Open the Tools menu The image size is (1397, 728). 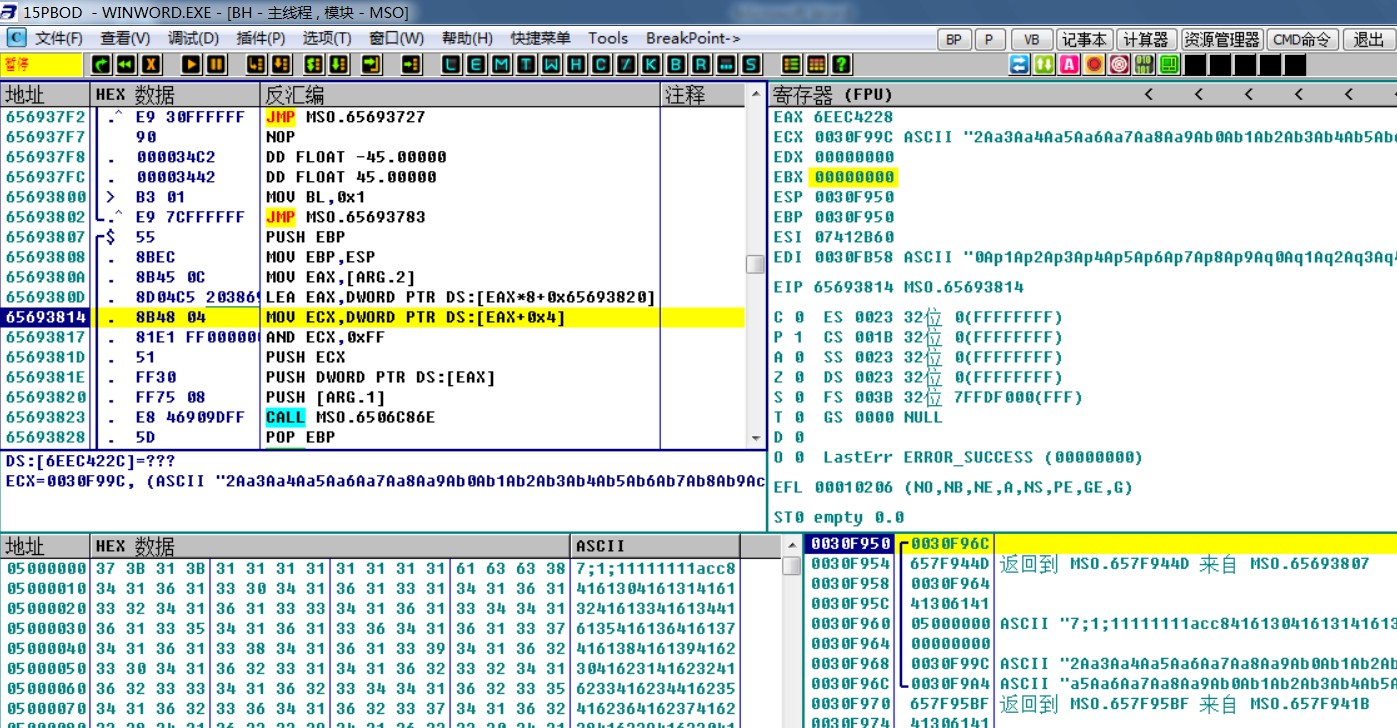click(608, 38)
